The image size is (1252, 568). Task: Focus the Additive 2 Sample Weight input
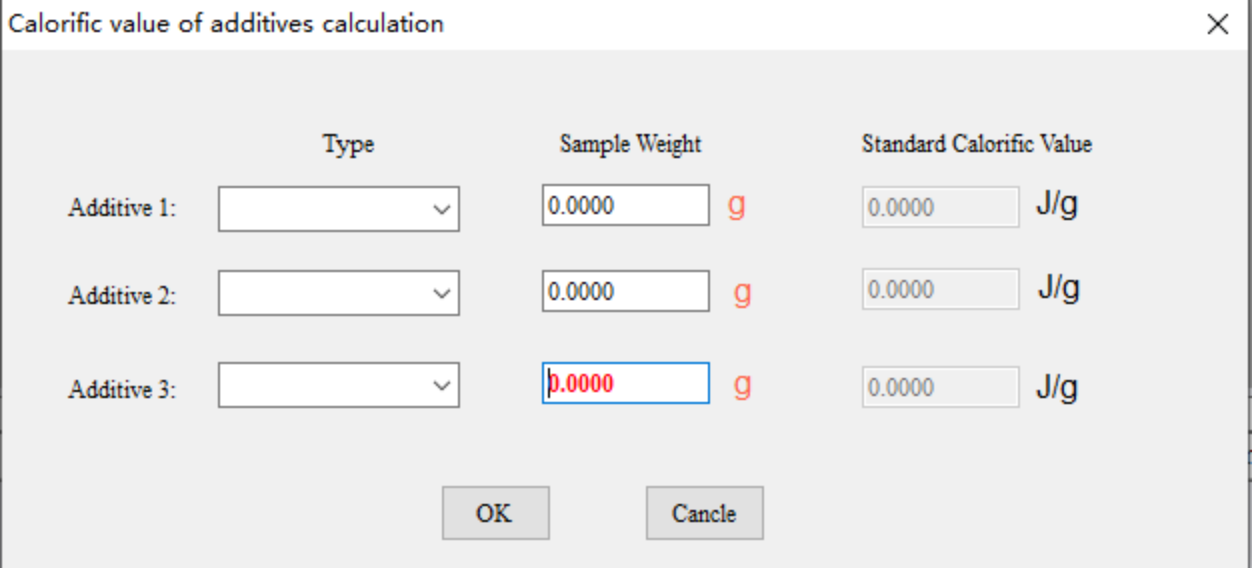pos(625,291)
